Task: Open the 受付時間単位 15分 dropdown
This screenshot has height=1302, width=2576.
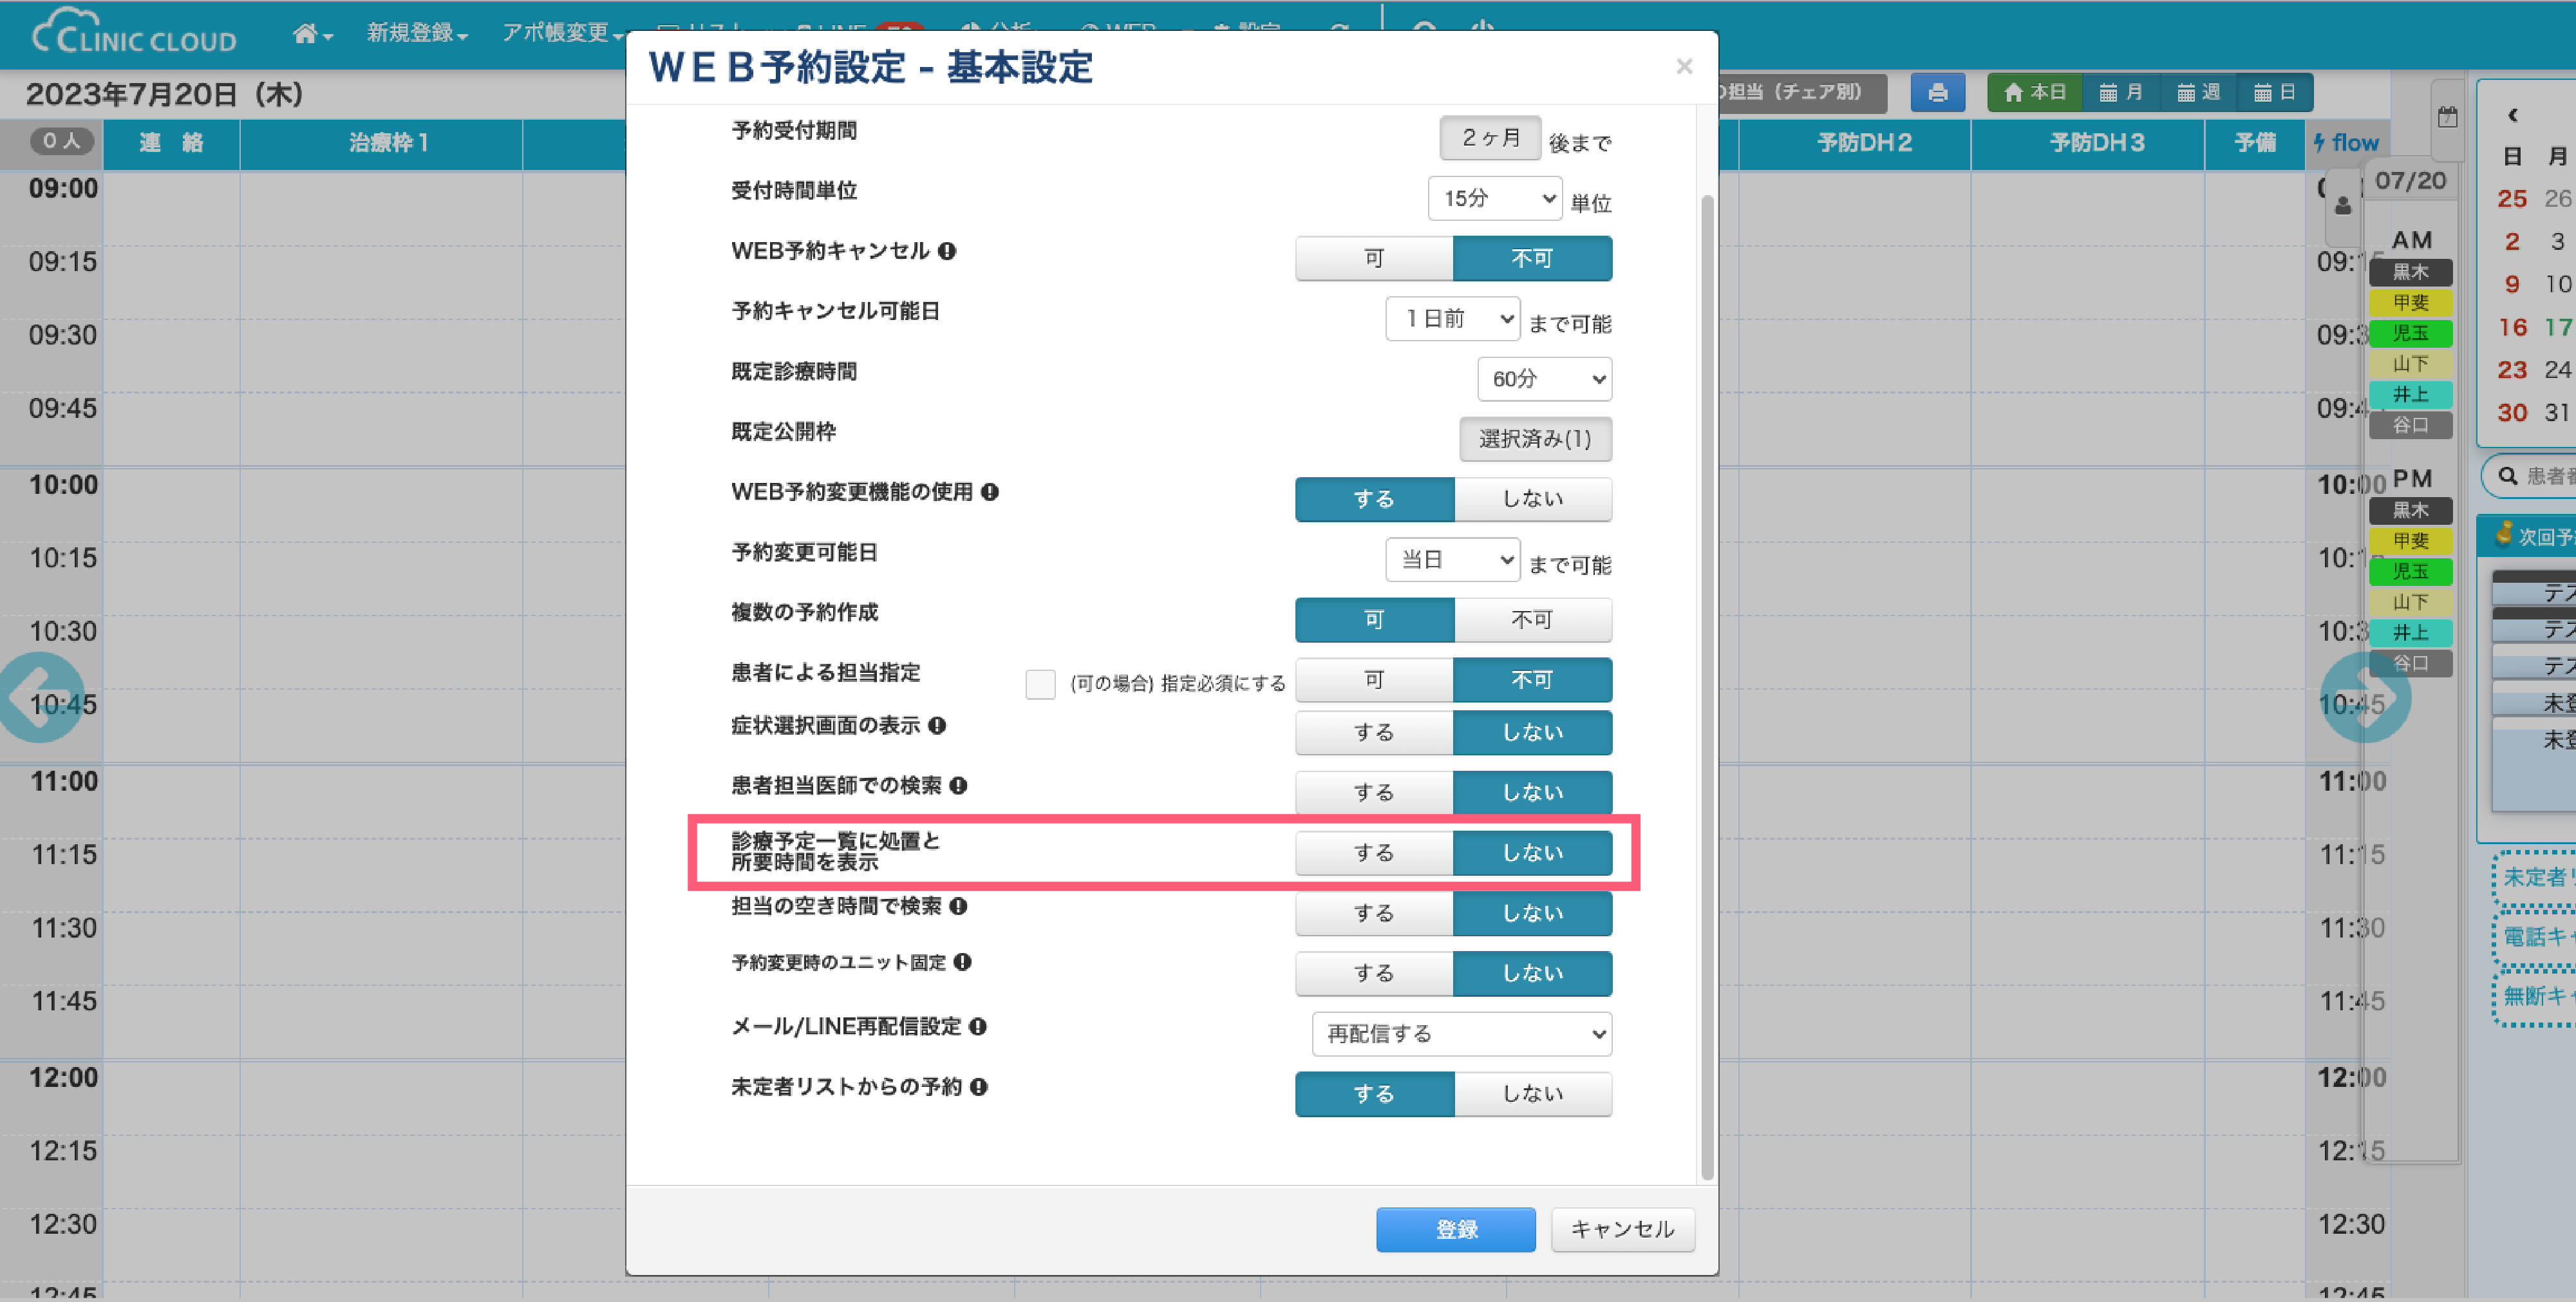Action: click(1494, 199)
